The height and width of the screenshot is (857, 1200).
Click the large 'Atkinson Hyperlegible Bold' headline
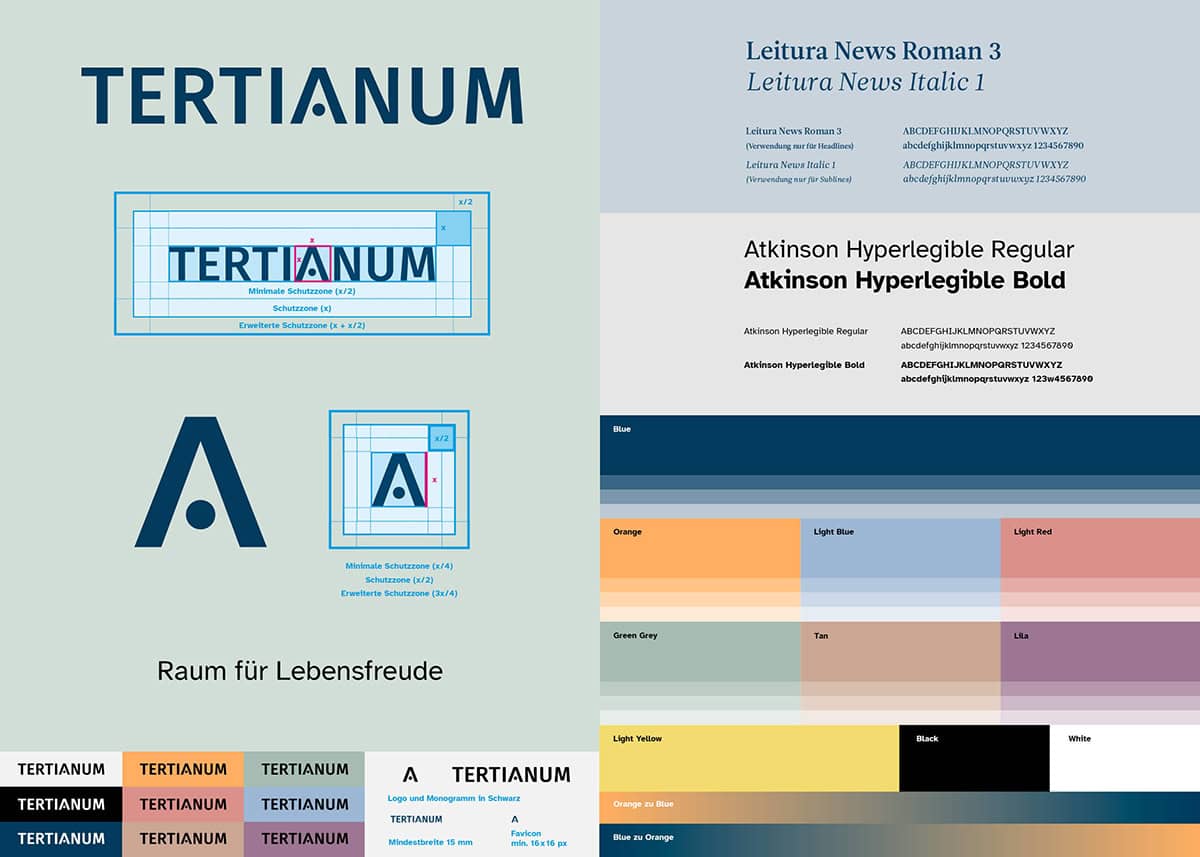pos(904,281)
